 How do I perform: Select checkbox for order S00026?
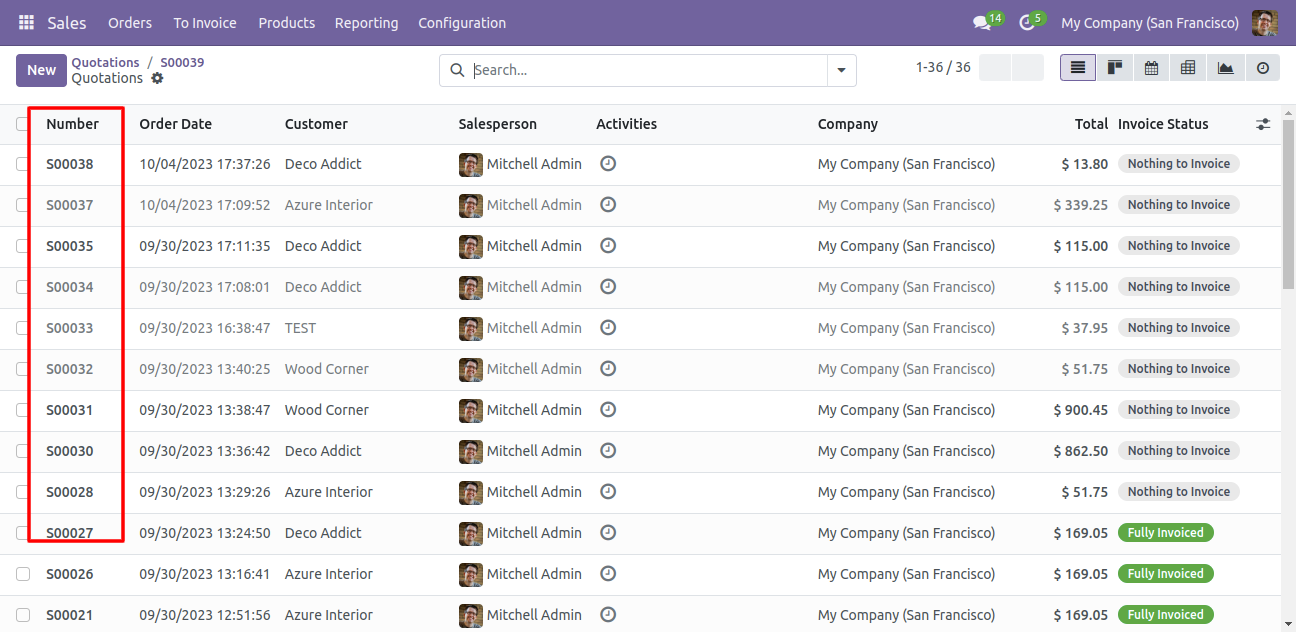pyautogui.click(x=23, y=574)
